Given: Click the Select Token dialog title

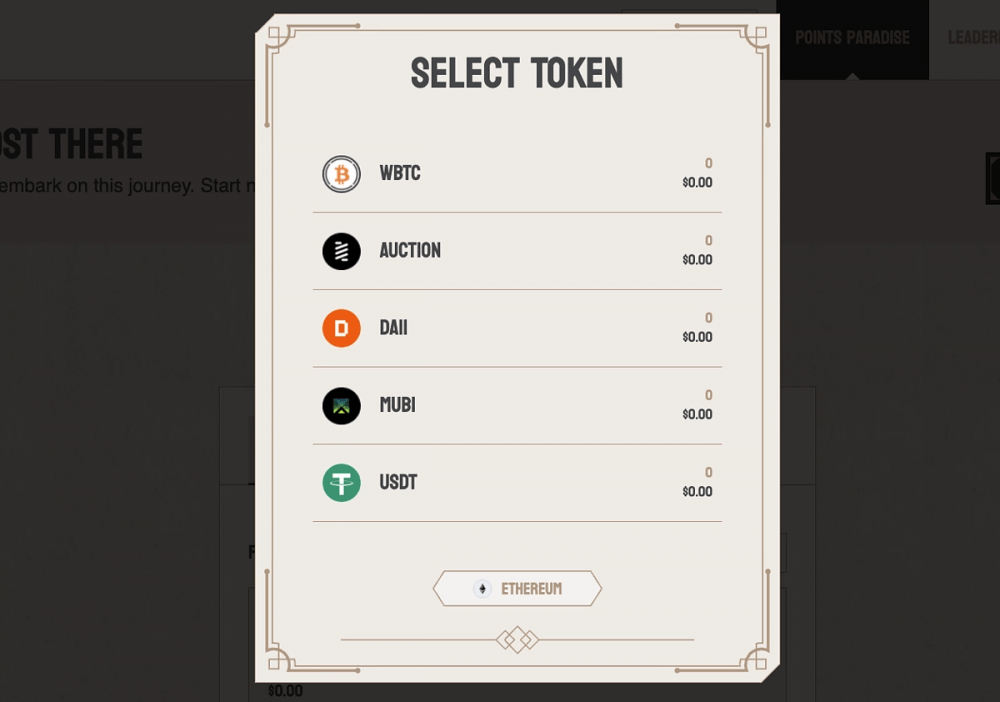Looking at the screenshot, I should (517, 73).
